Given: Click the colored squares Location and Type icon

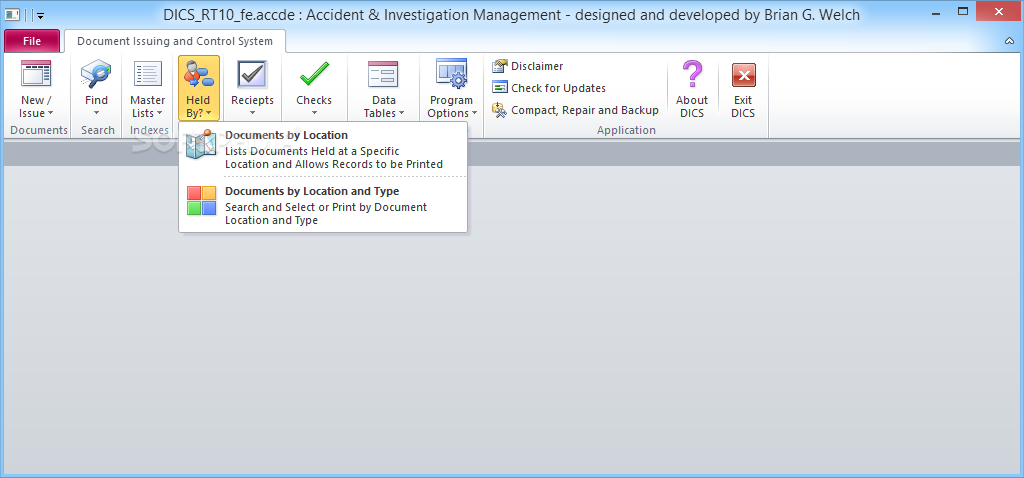Looking at the screenshot, I should [201, 200].
